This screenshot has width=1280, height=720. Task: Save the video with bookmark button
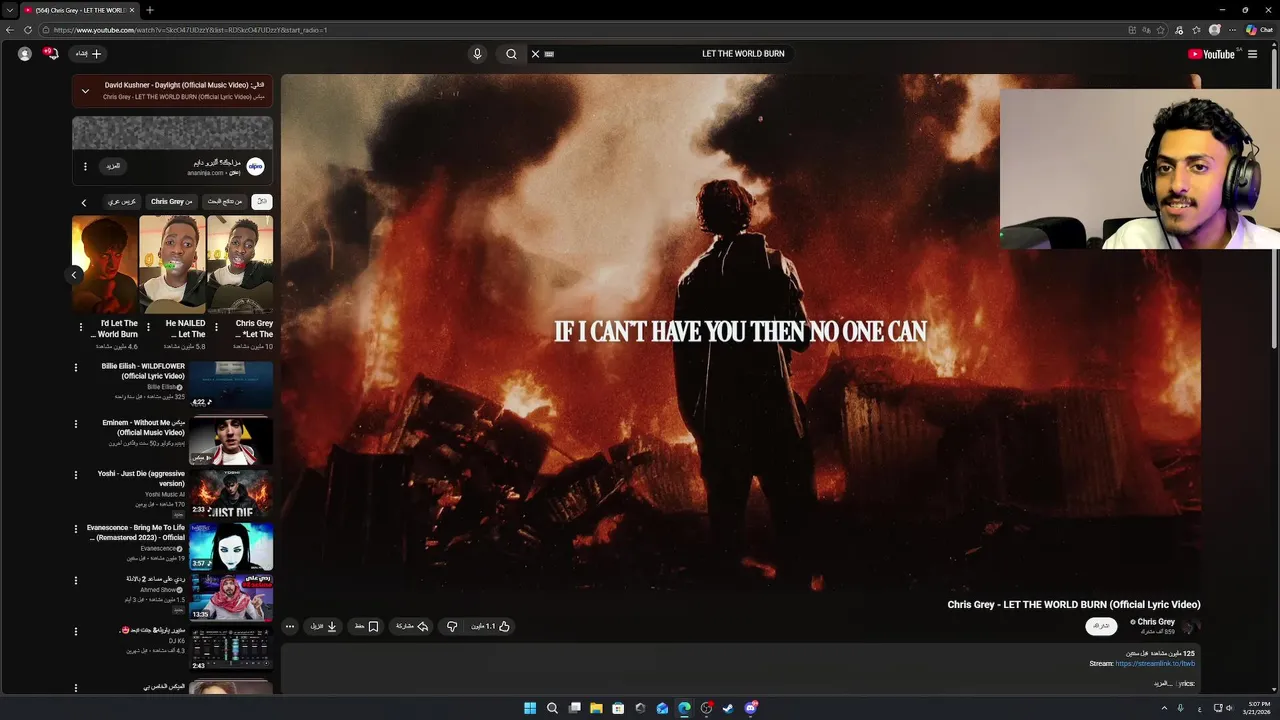coord(366,626)
